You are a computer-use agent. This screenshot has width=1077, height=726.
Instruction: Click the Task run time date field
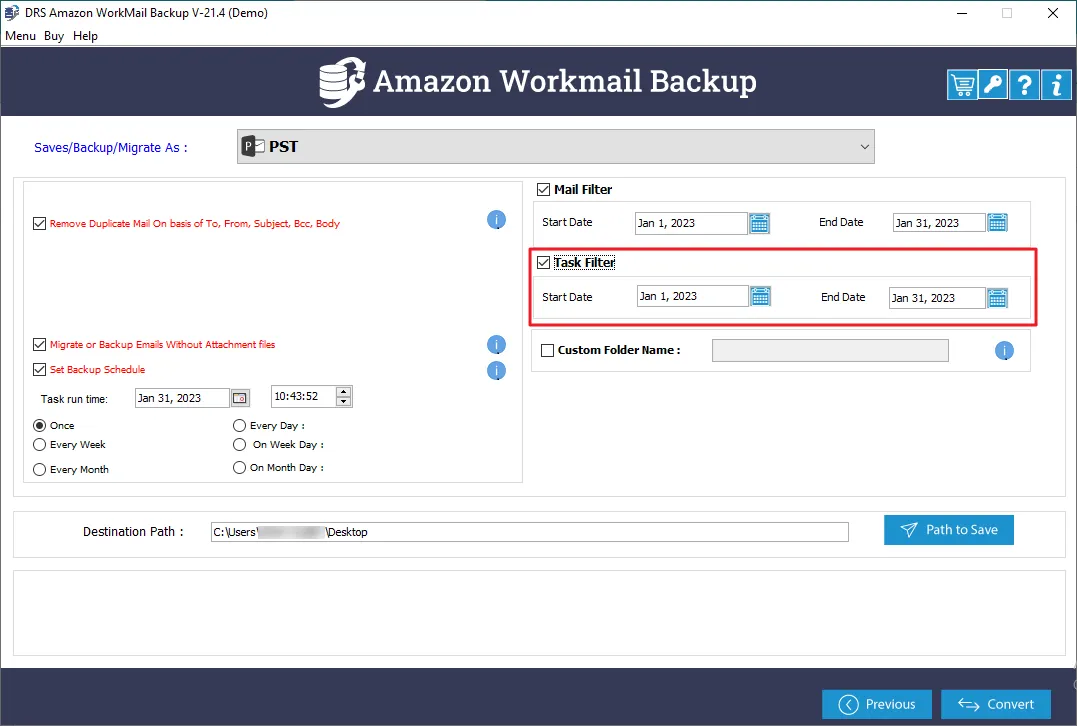pyautogui.click(x=182, y=398)
